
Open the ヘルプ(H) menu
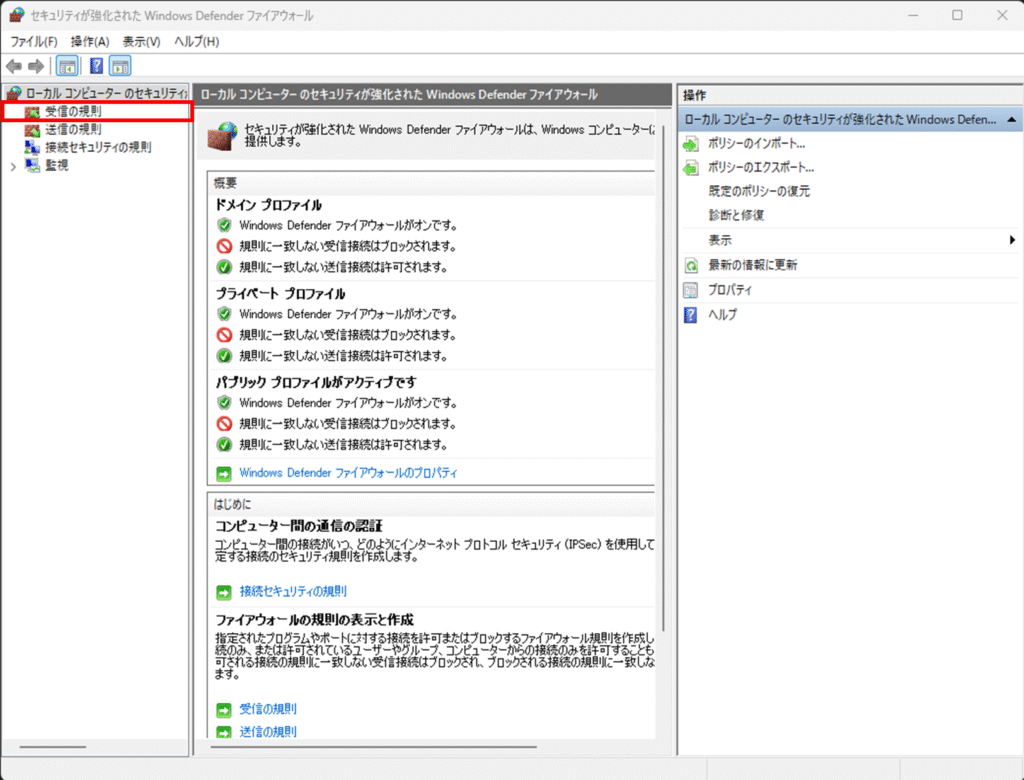[197, 42]
